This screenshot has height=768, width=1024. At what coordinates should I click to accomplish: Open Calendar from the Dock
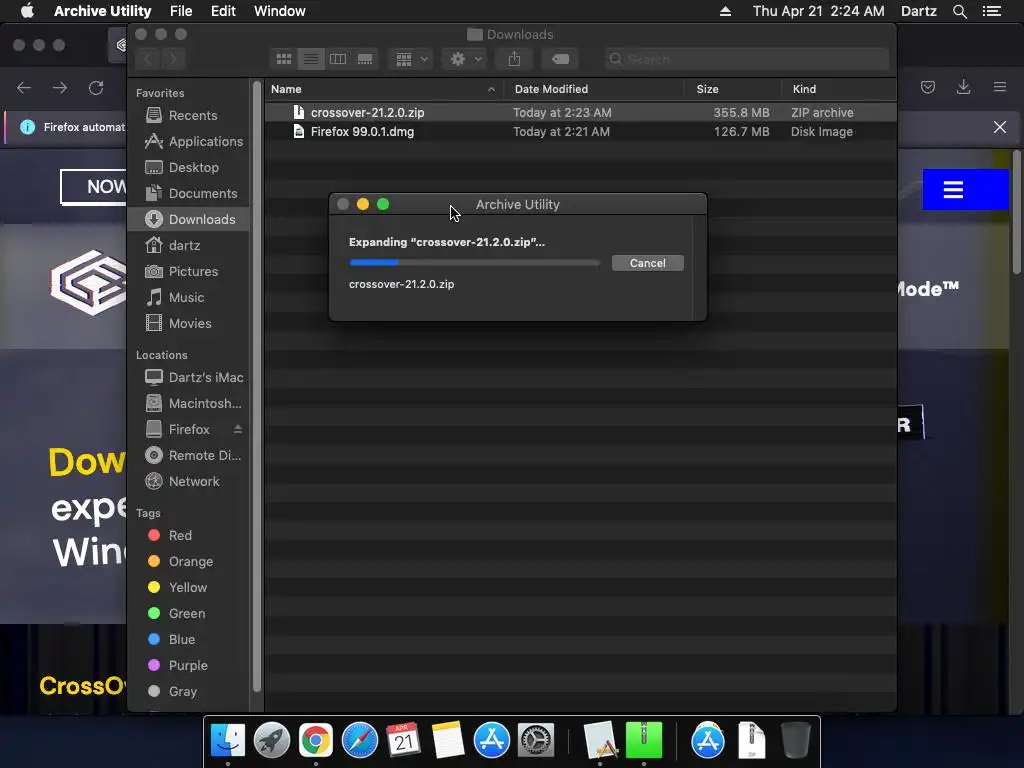[403, 740]
